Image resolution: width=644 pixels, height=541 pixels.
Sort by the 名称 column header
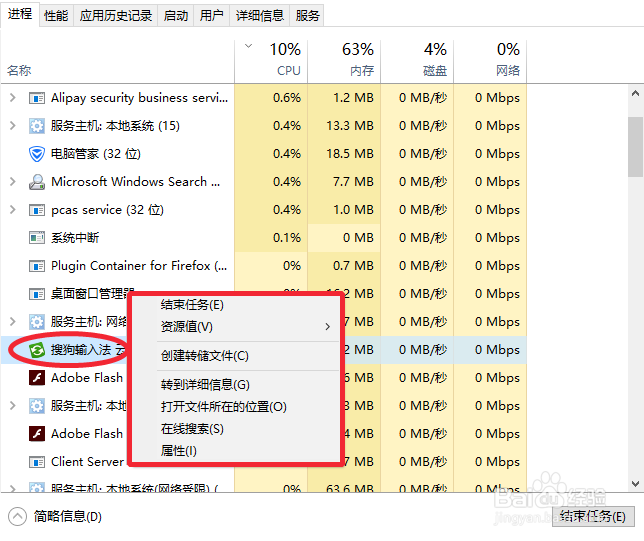click(x=117, y=62)
